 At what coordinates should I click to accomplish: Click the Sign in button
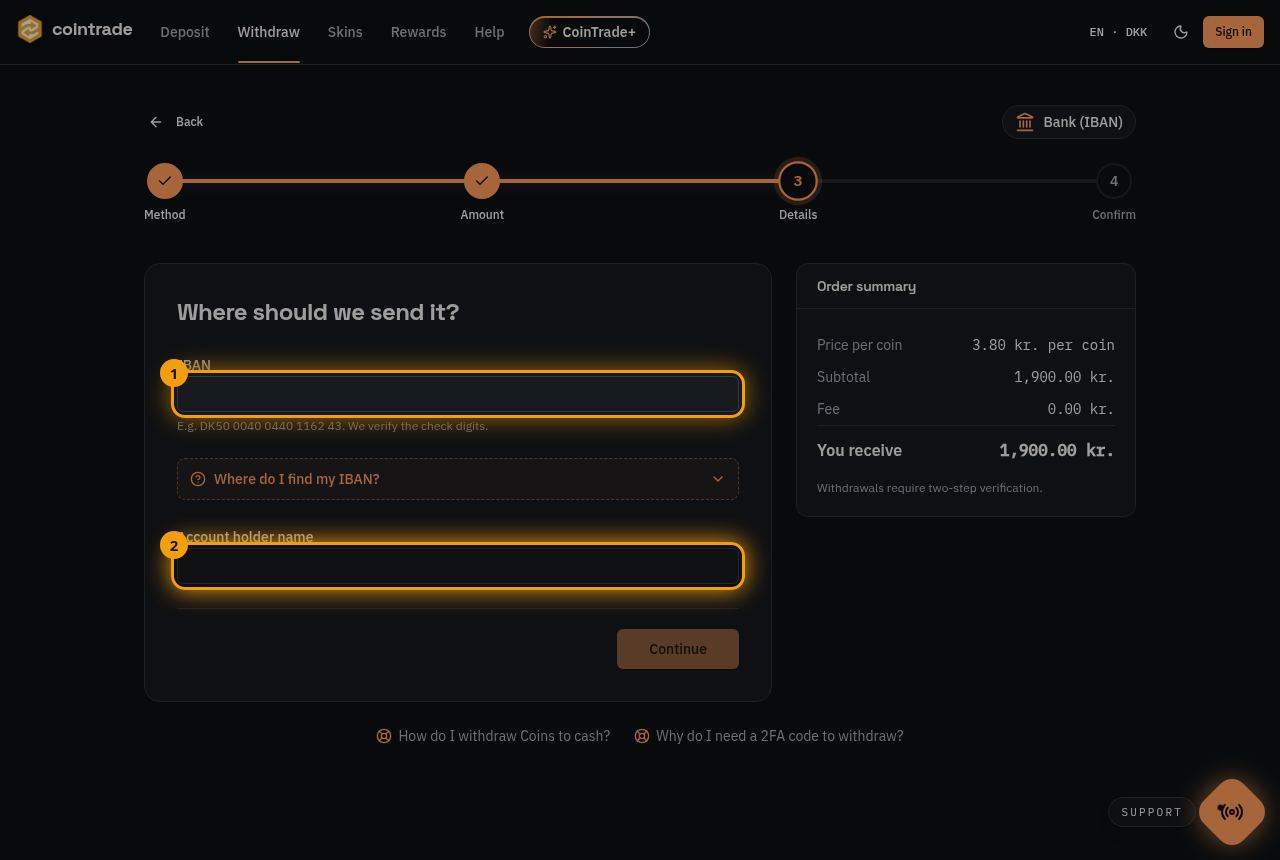pos(1233,32)
